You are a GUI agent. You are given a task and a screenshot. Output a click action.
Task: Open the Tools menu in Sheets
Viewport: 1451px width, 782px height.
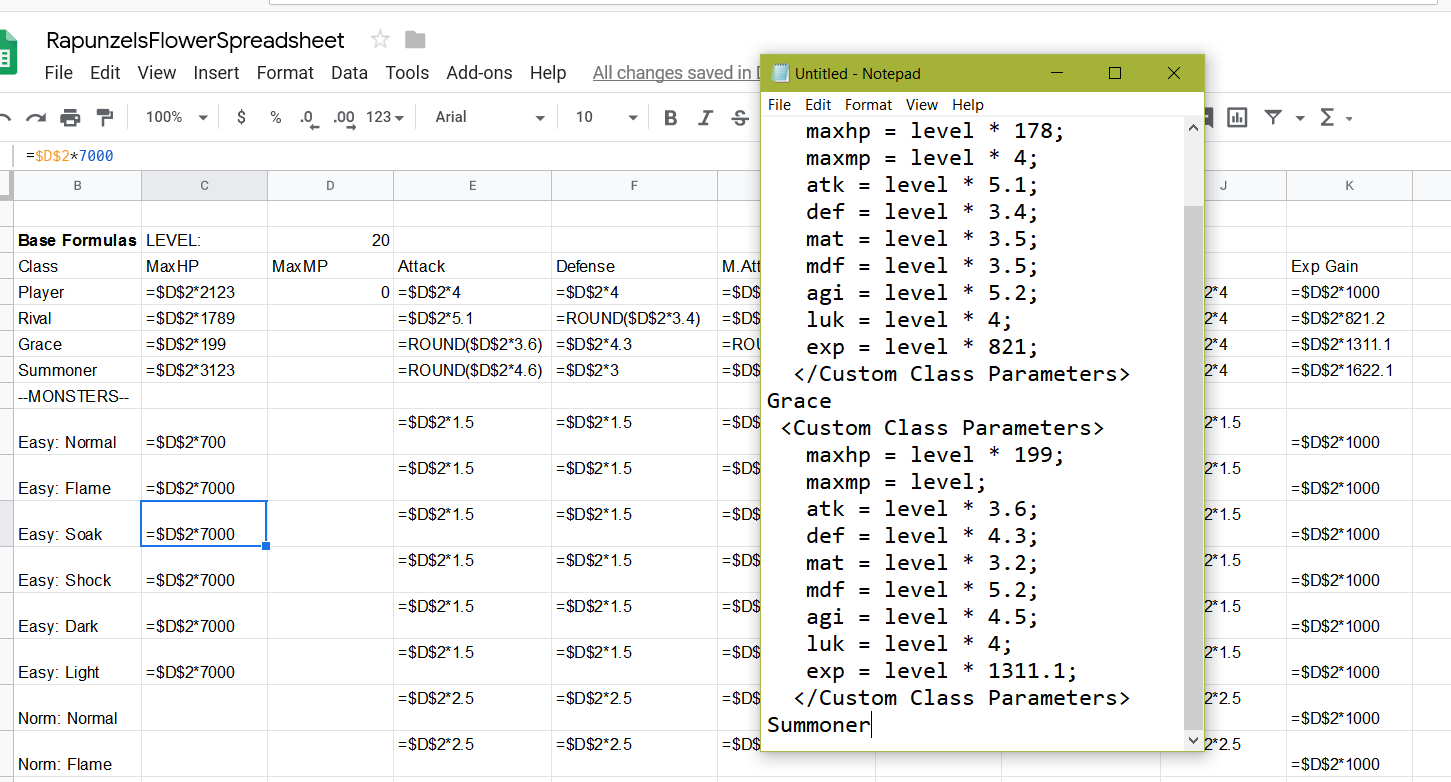(x=407, y=73)
